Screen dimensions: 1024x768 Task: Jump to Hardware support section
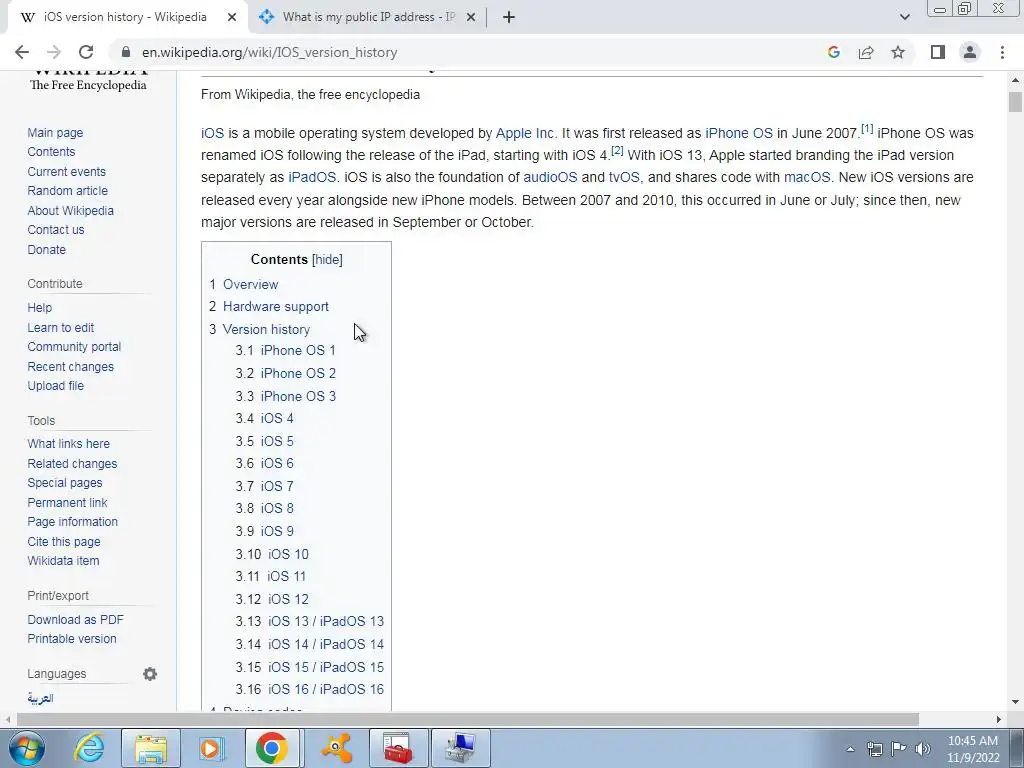(276, 307)
